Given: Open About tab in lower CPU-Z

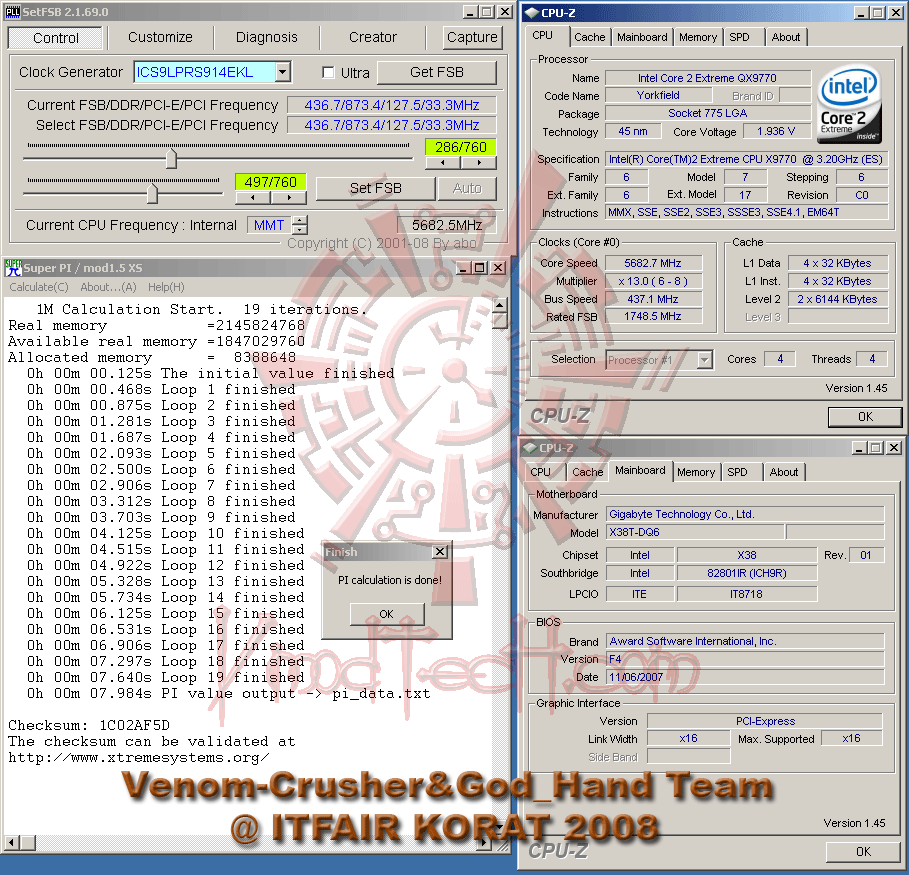Looking at the screenshot, I should pyautogui.click(x=784, y=472).
